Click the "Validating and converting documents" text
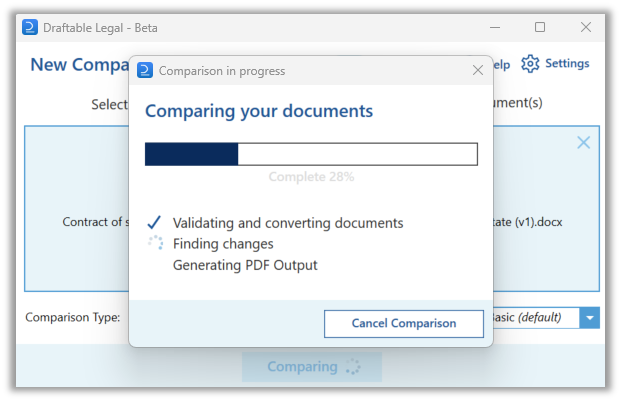Viewport: 621px width, 401px height. [288, 223]
